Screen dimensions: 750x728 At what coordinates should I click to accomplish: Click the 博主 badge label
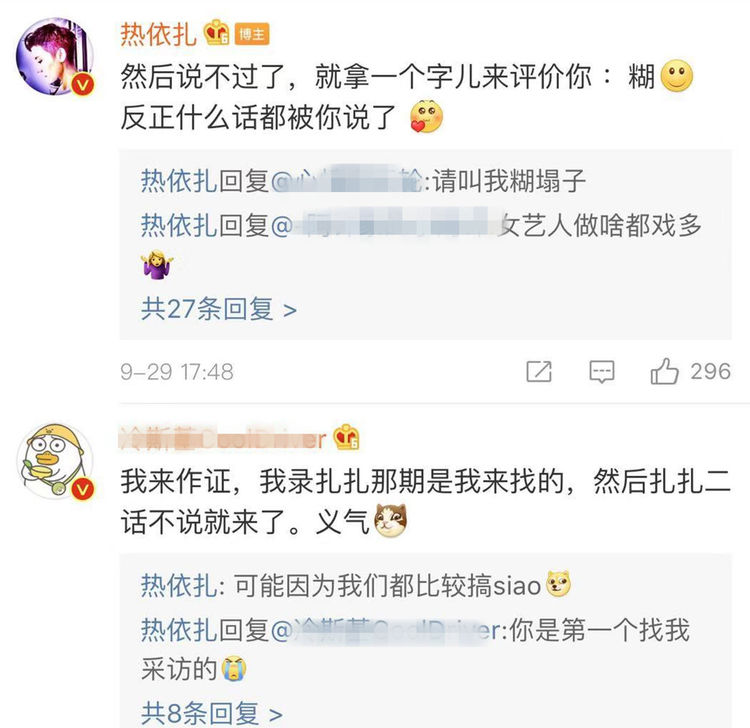click(251, 34)
